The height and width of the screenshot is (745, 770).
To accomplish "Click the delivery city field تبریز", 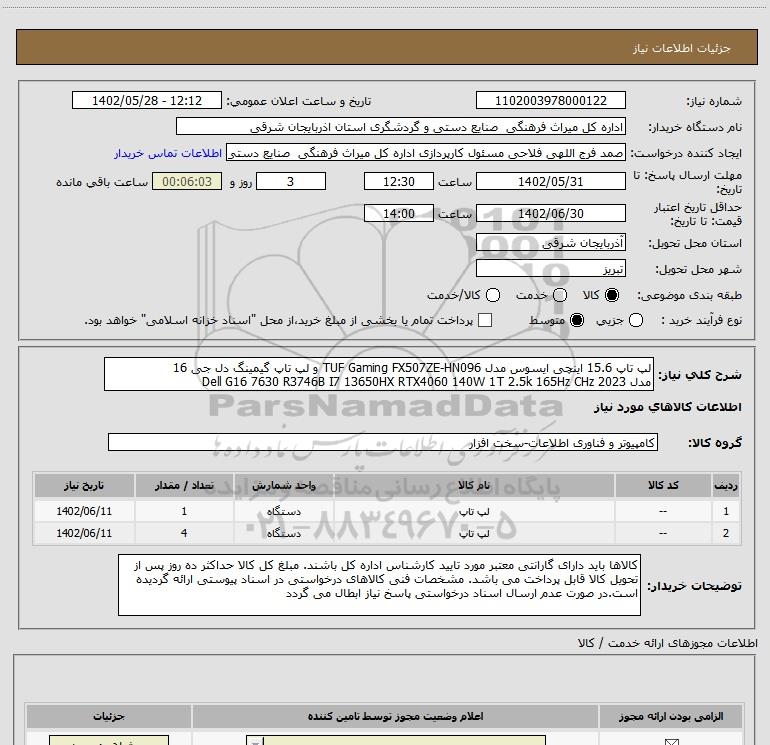I will coord(550,269).
